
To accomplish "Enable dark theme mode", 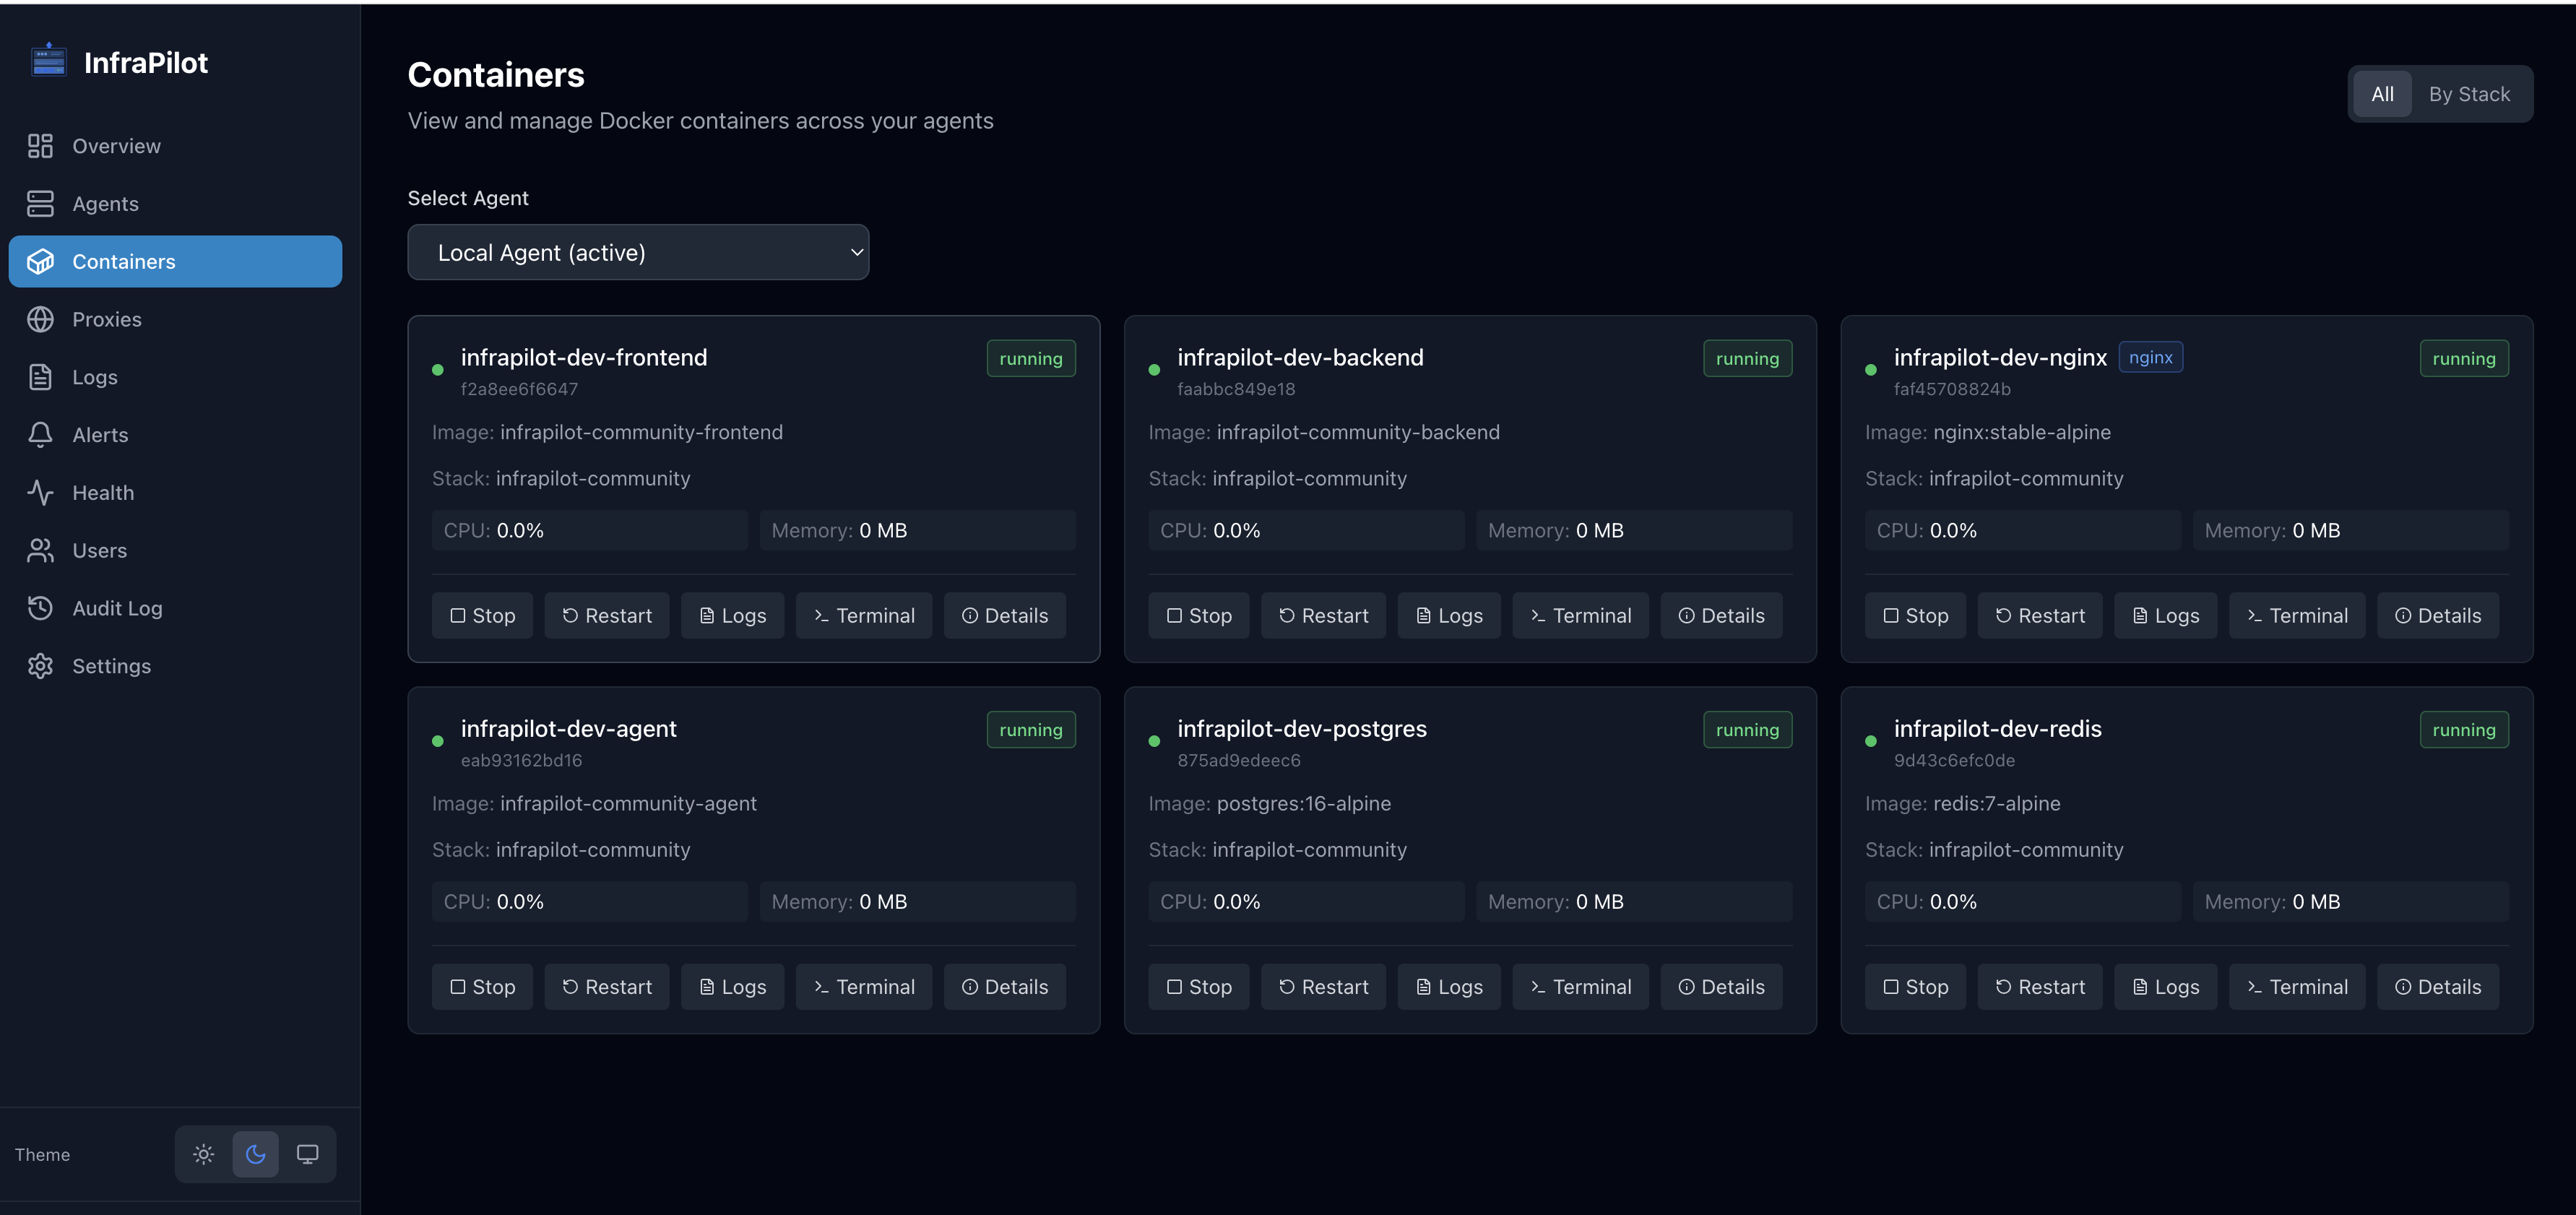I will coord(255,1154).
